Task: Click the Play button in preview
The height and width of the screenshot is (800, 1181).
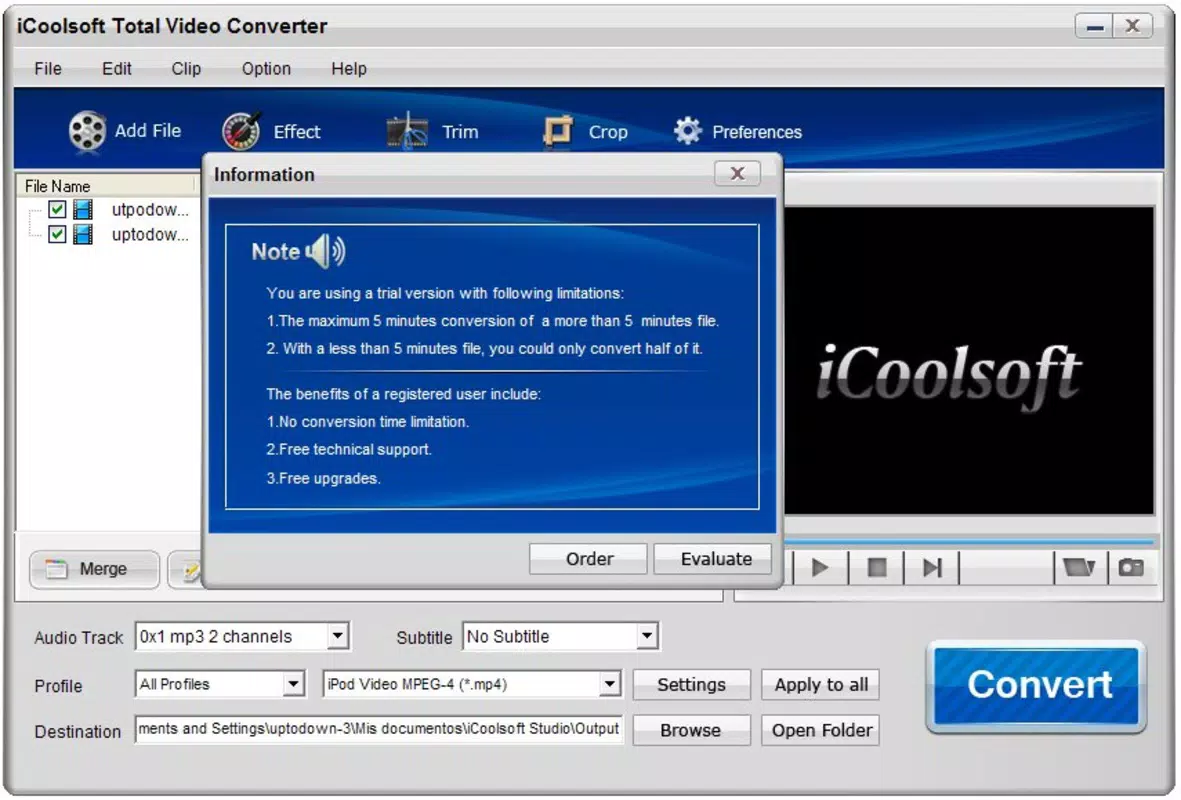Action: [x=819, y=567]
